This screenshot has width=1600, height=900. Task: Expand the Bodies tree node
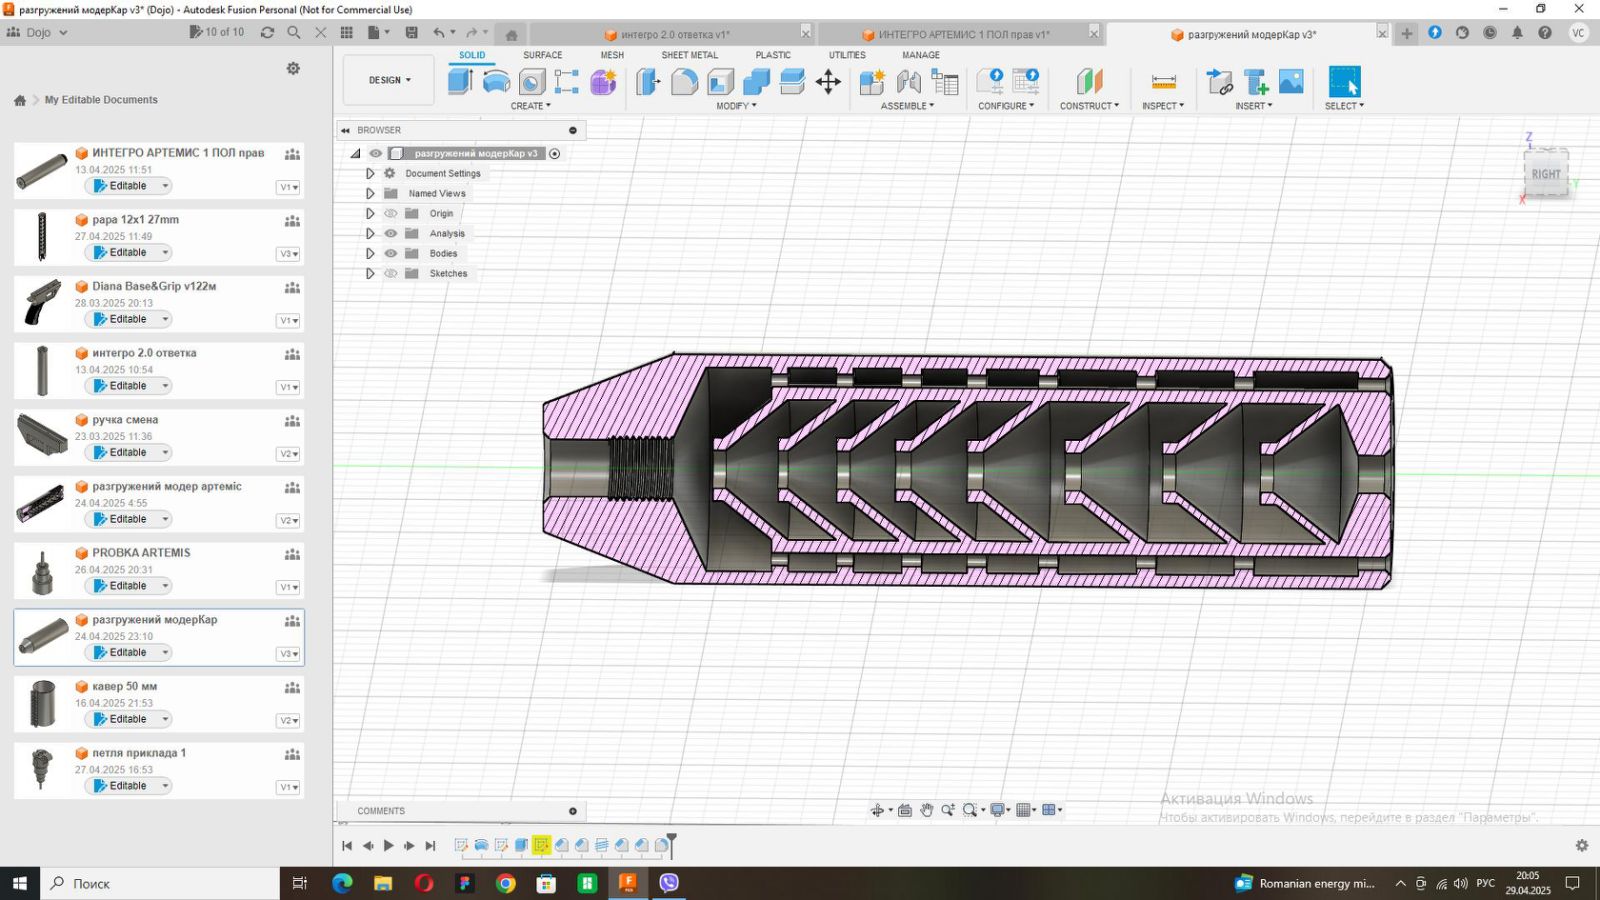click(370, 254)
